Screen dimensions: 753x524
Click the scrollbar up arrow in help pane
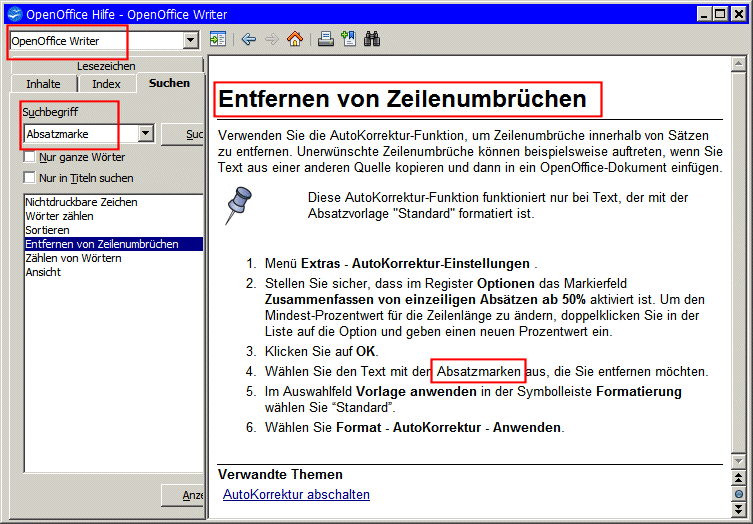point(738,64)
